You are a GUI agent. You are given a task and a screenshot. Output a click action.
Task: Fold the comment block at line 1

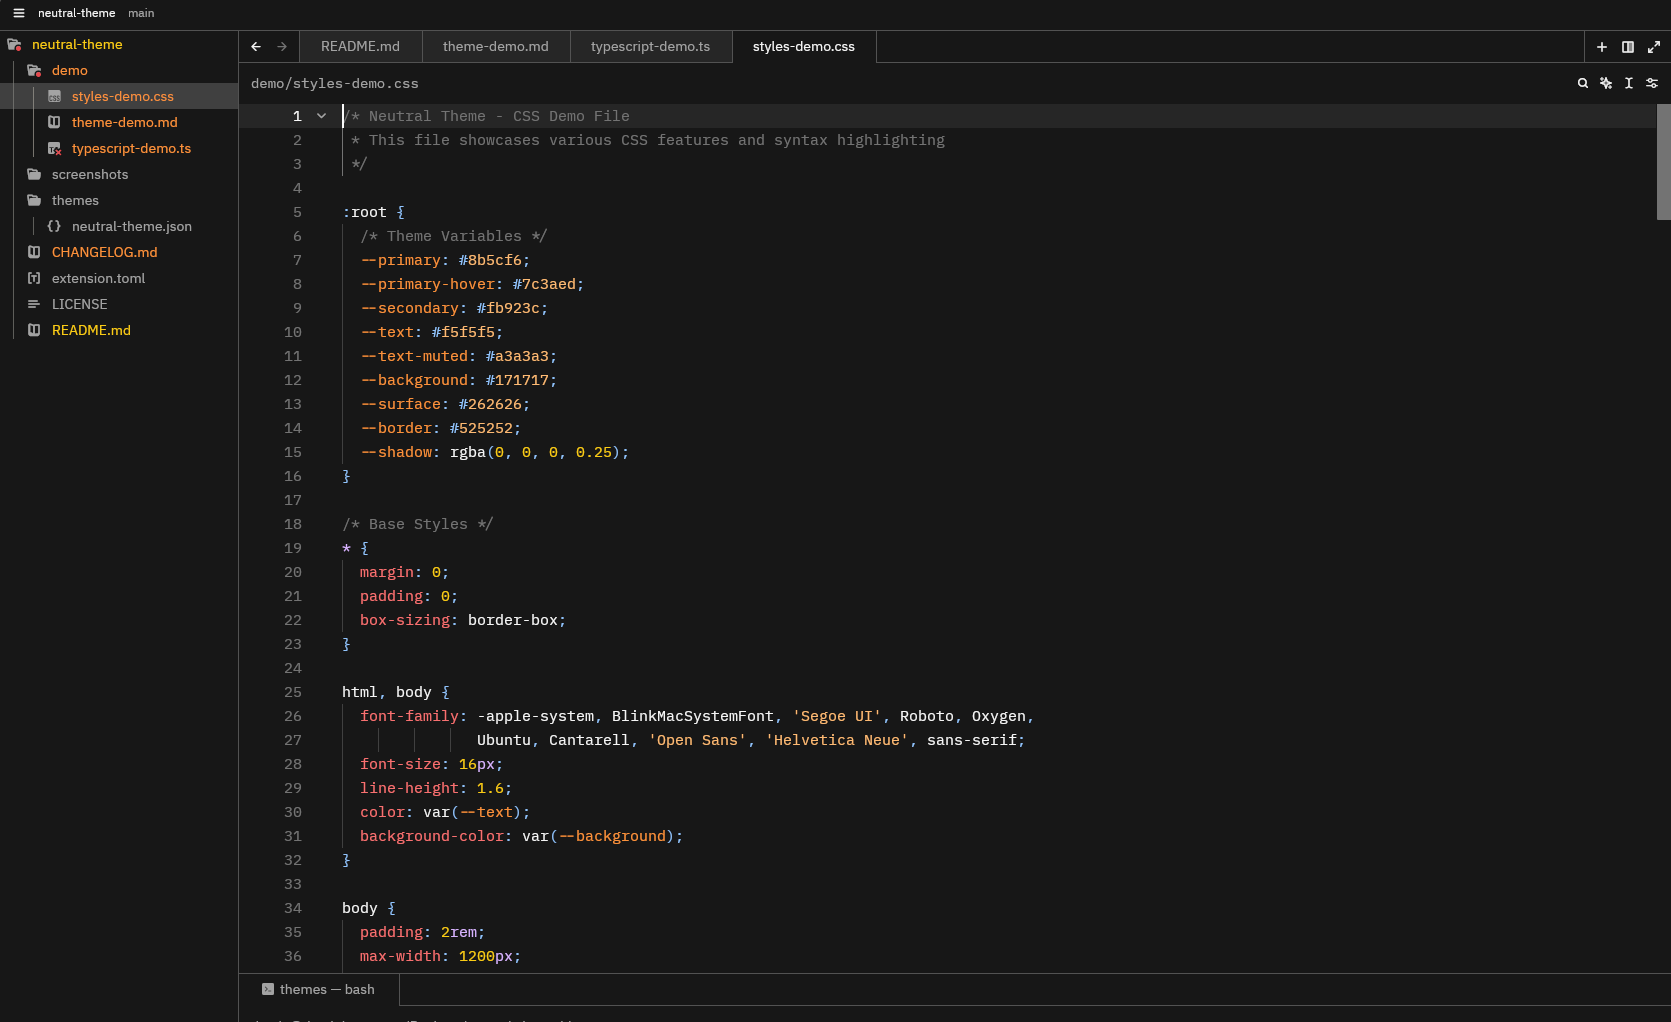[321, 116]
